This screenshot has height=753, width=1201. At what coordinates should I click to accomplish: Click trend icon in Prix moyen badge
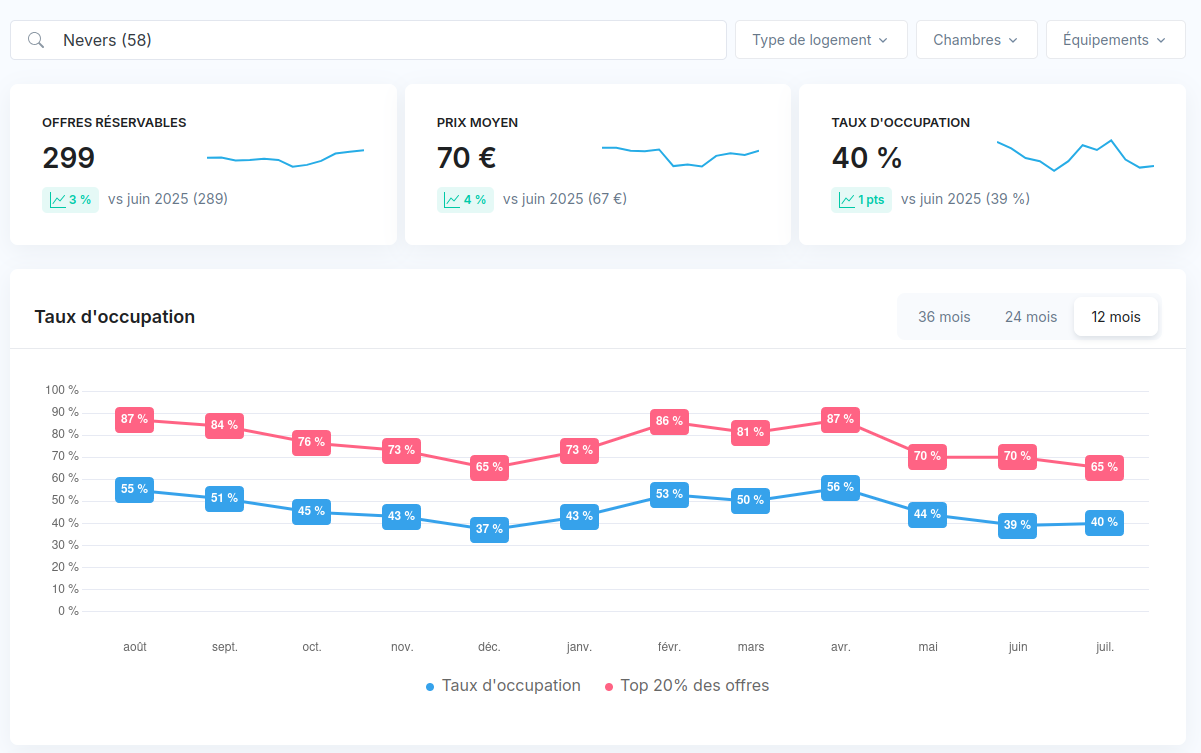(x=452, y=200)
